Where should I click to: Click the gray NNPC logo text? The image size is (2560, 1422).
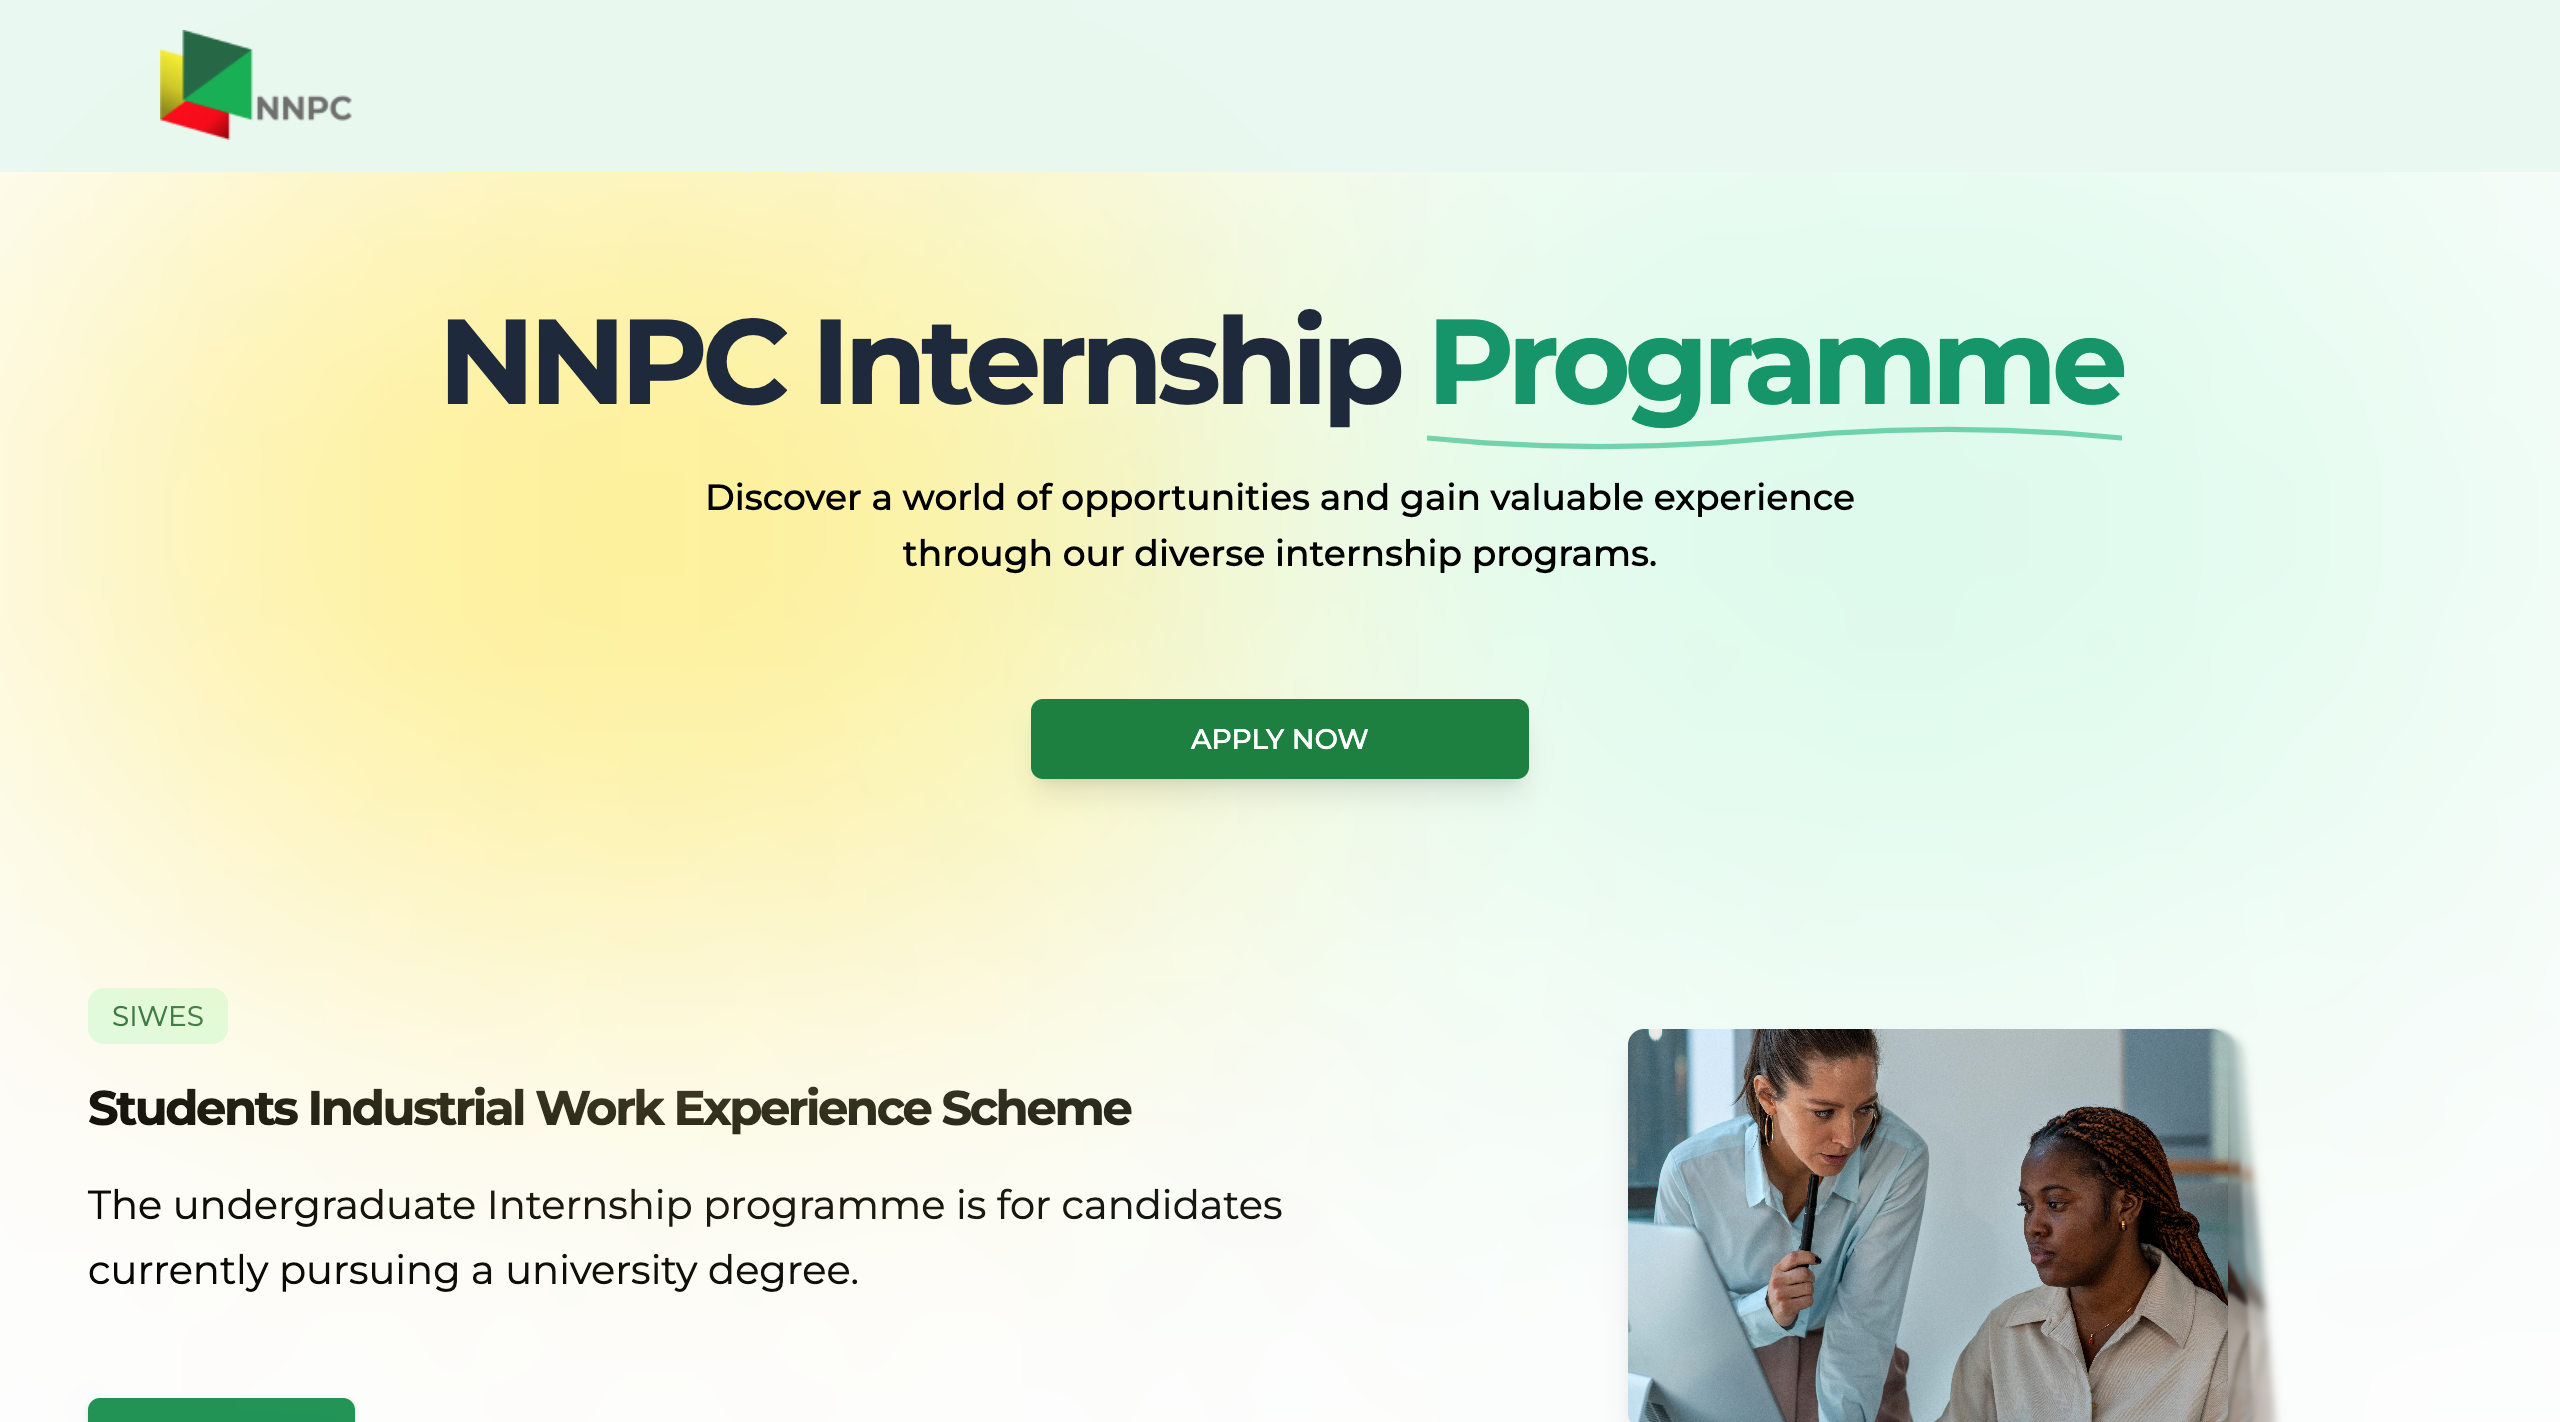coord(304,108)
